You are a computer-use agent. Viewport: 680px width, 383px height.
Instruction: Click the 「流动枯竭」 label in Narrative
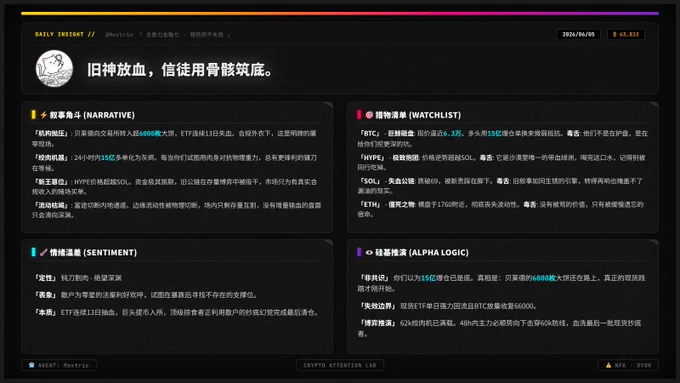coord(51,205)
